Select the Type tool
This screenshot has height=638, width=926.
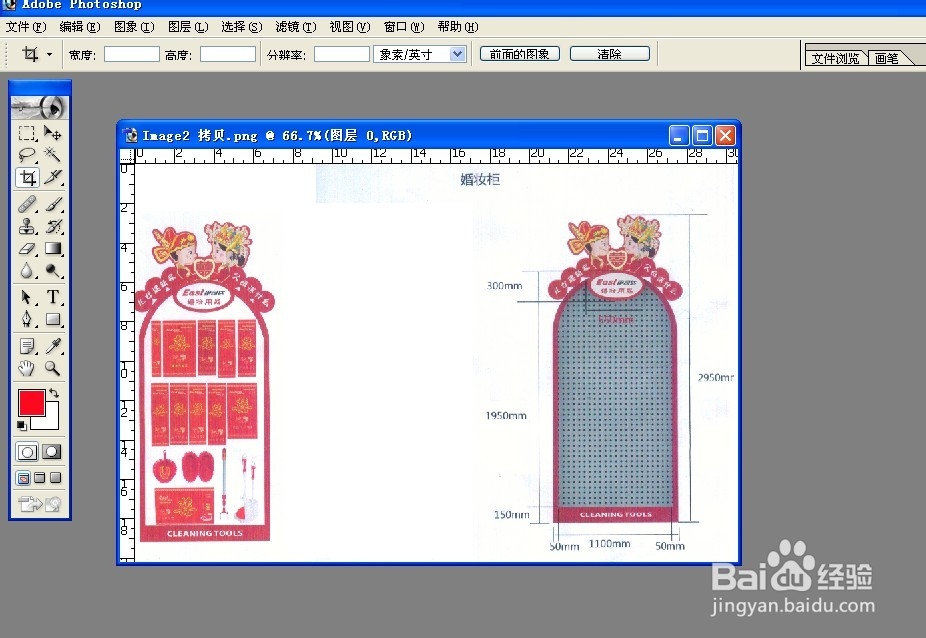[53, 296]
